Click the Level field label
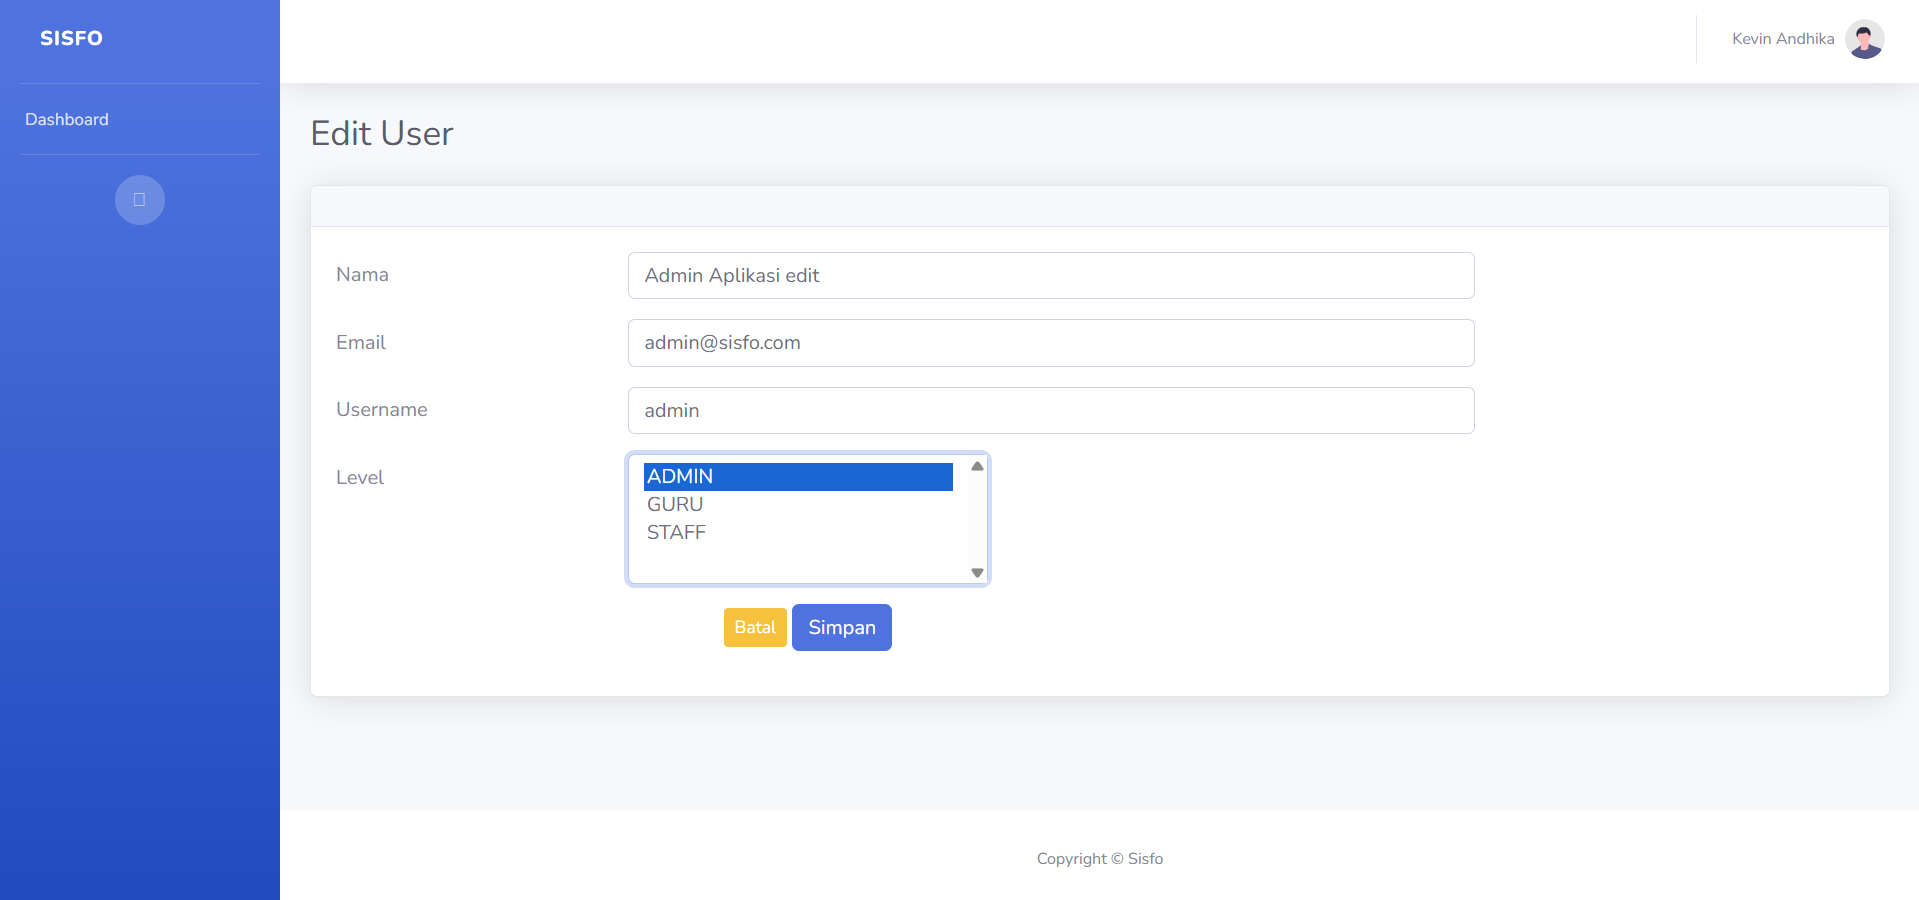Viewport: 1919px width, 900px height. 359,478
